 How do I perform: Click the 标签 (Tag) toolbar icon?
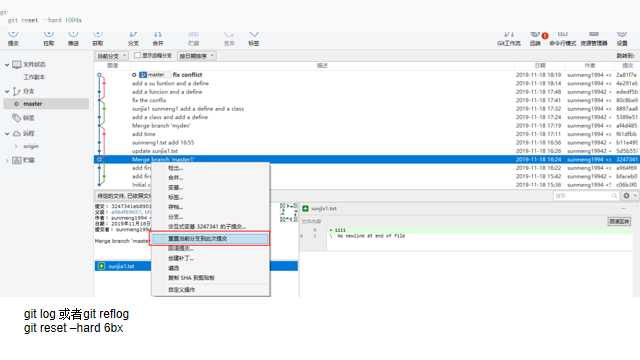[254, 38]
